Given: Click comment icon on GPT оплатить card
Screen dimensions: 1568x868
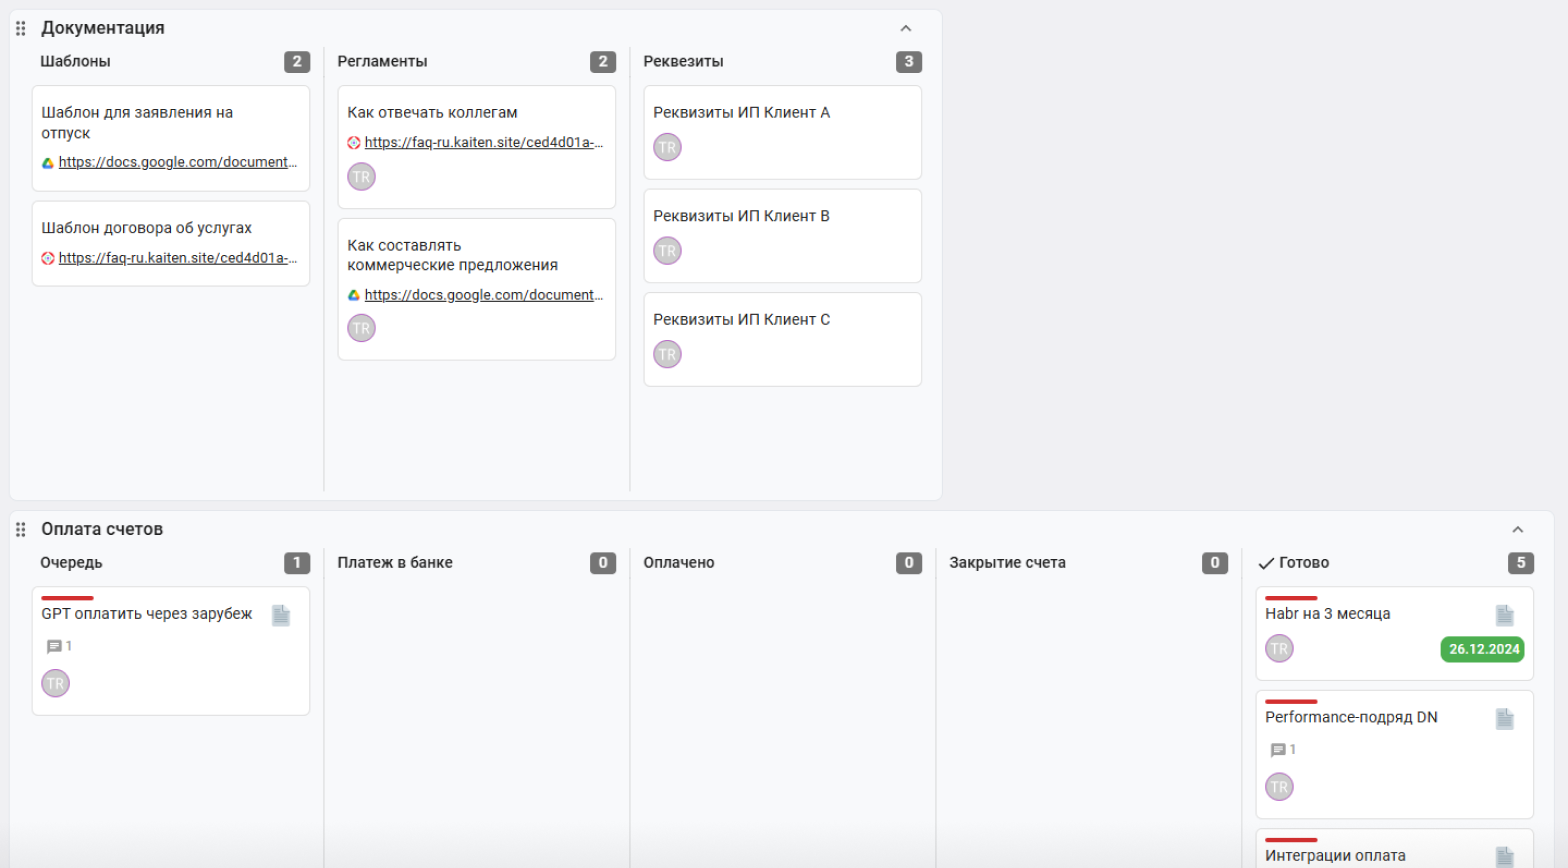Looking at the screenshot, I should click(54, 647).
